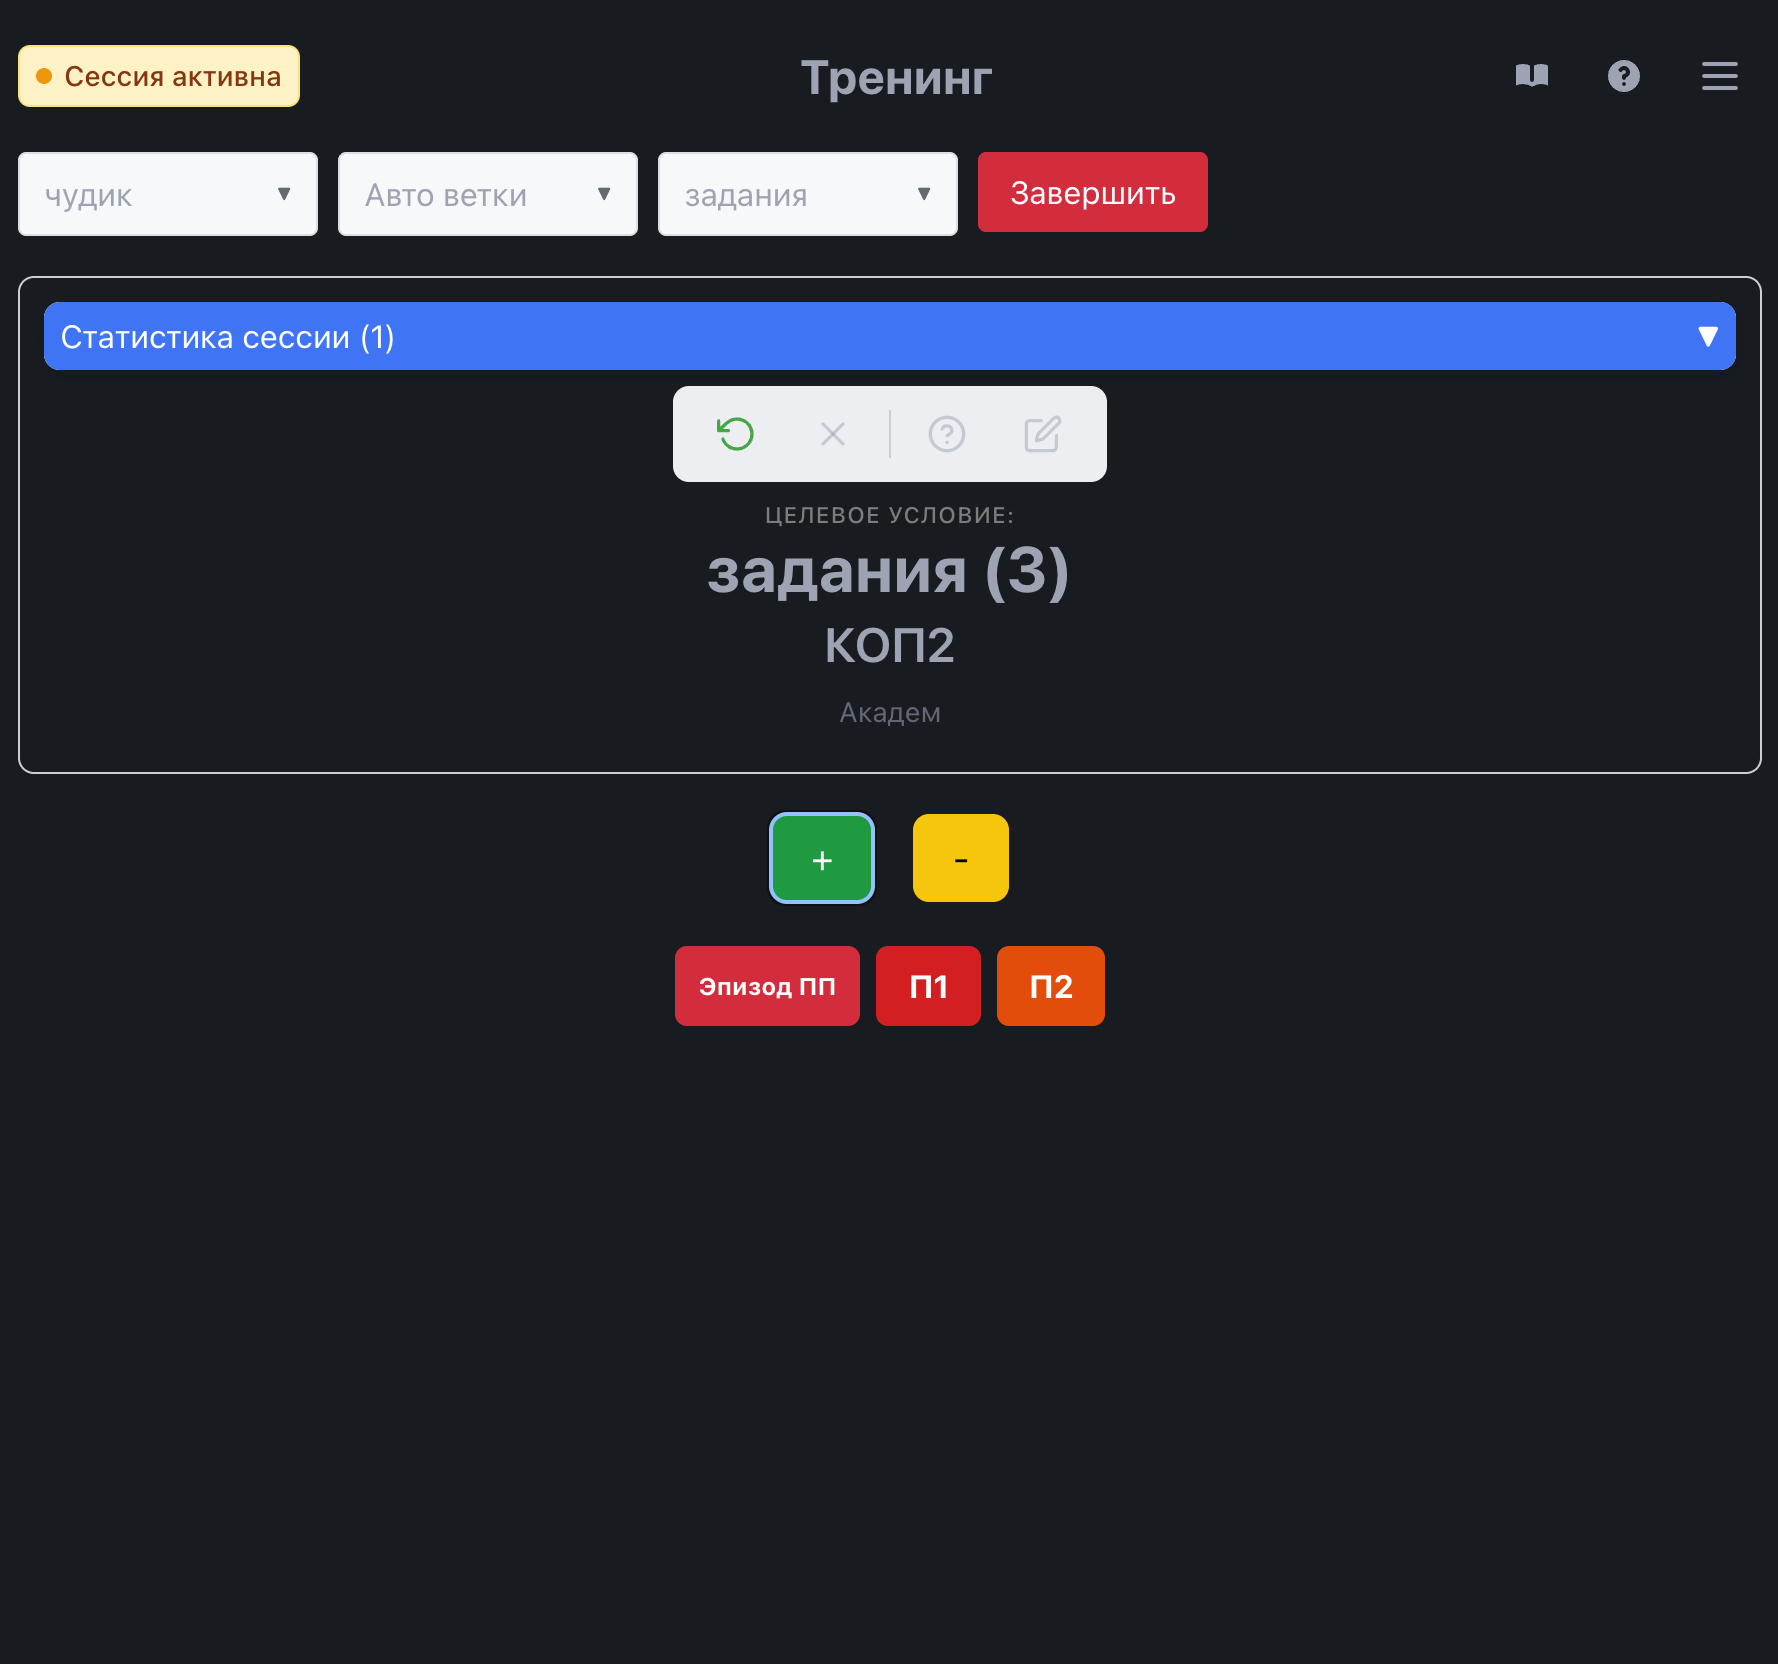The width and height of the screenshot is (1778, 1664).
Task: Click the edit pencil icon
Action: coord(1042,434)
